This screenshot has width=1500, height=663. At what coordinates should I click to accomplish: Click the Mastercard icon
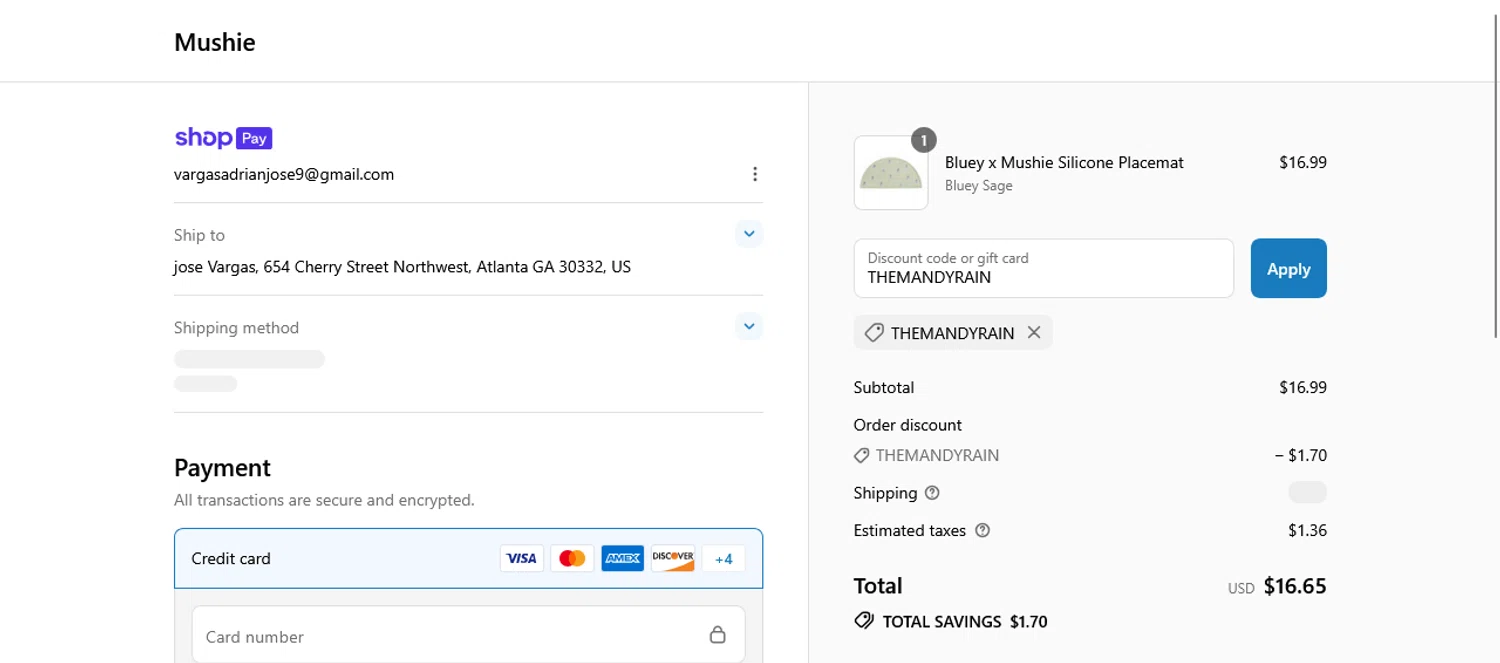point(572,558)
